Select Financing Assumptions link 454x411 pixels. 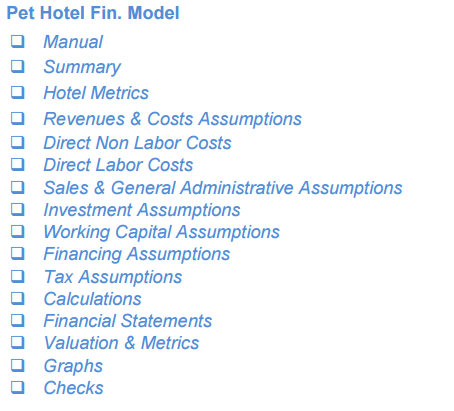tap(137, 254)
